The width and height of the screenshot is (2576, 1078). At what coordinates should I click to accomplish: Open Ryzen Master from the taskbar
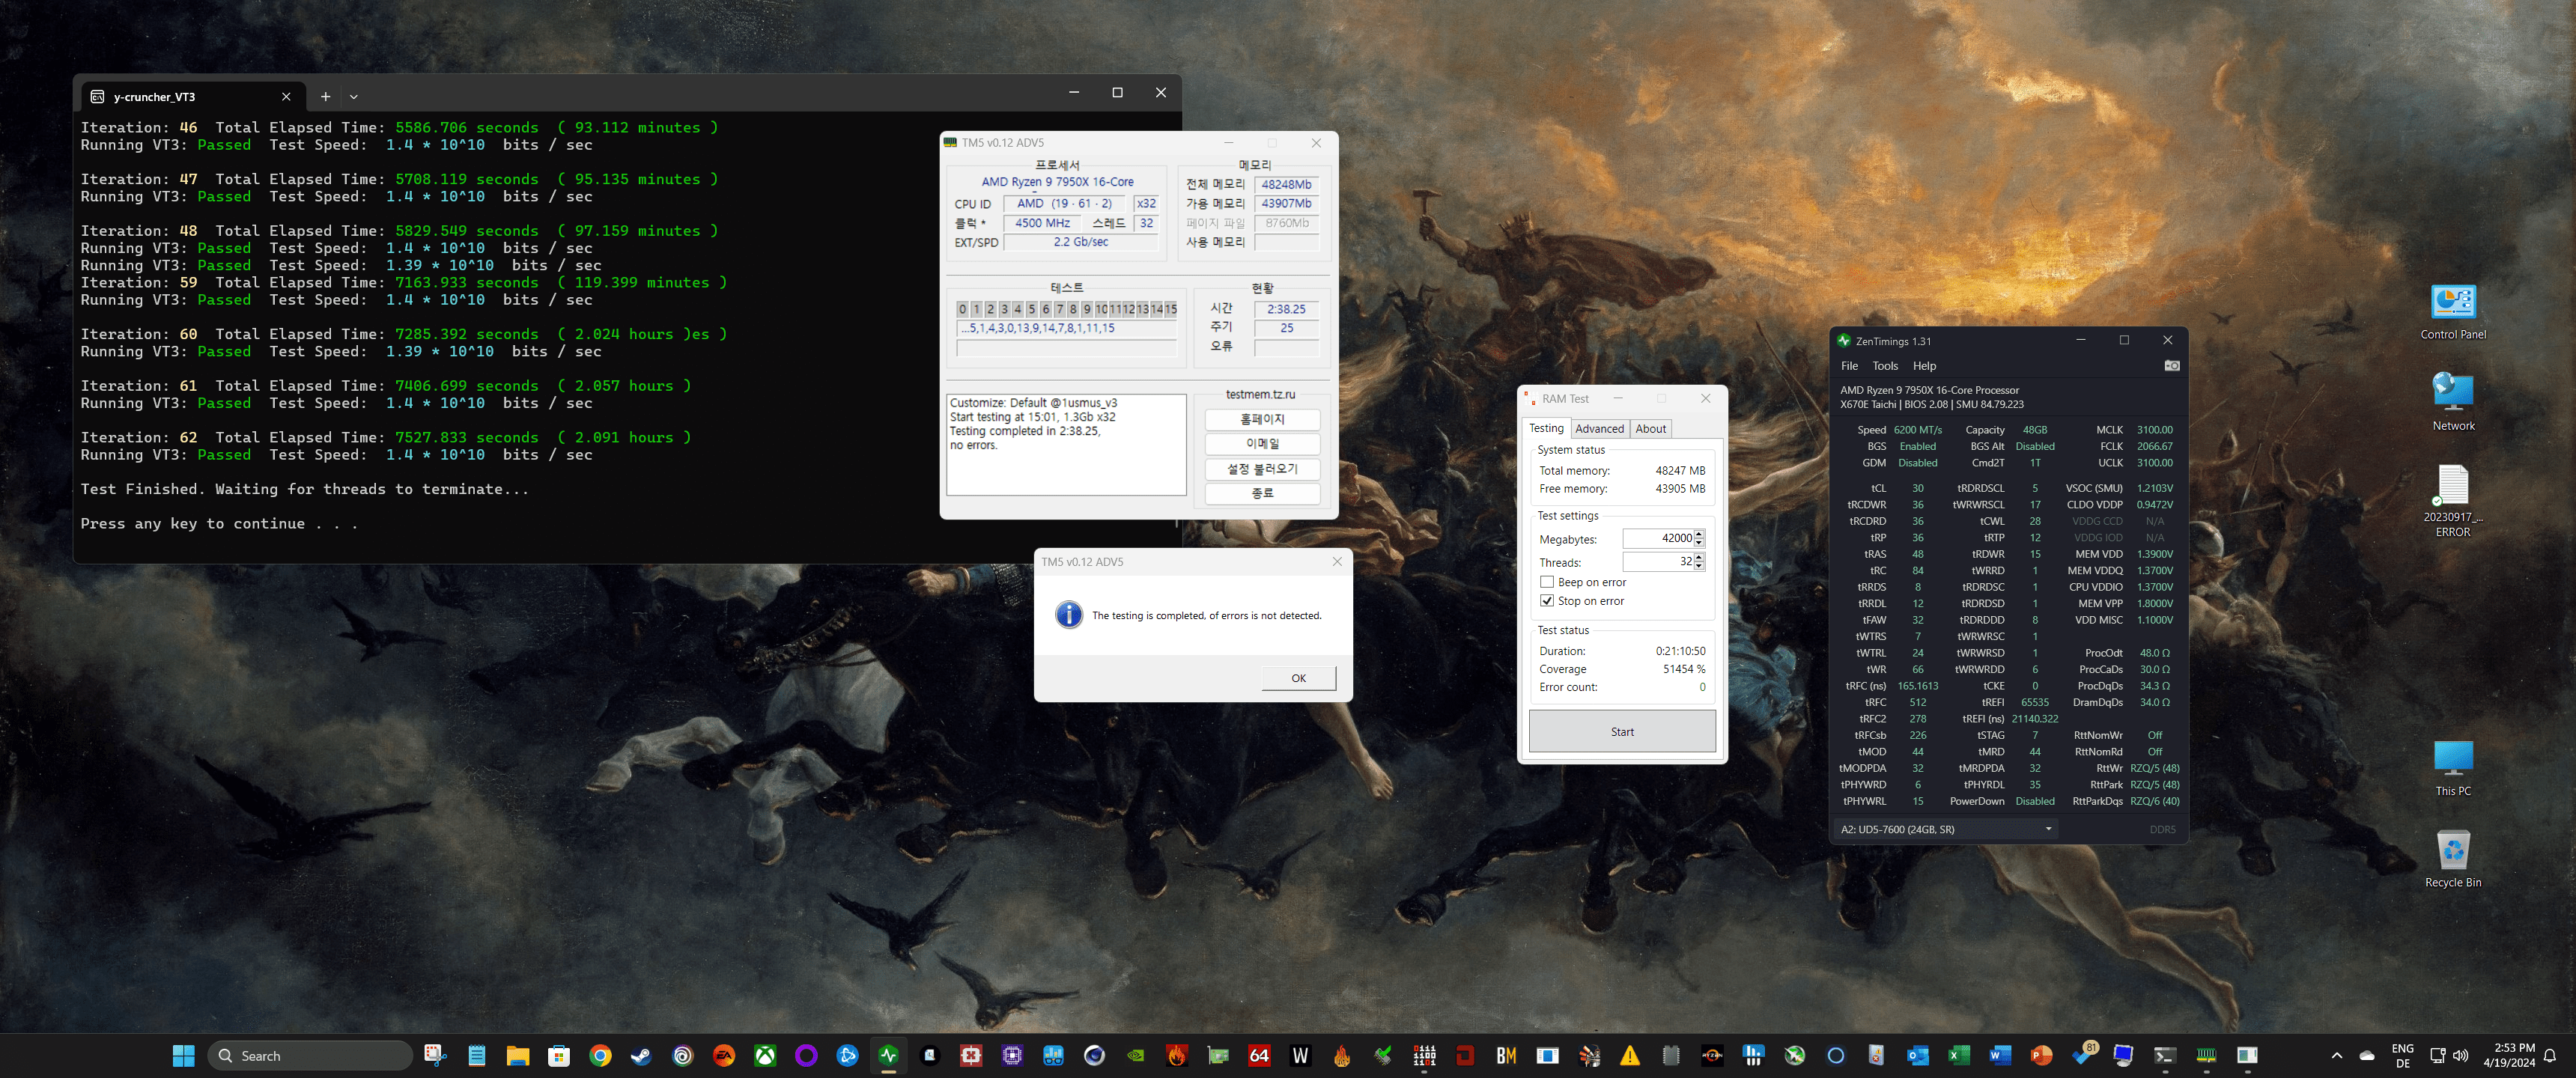1712,1055
